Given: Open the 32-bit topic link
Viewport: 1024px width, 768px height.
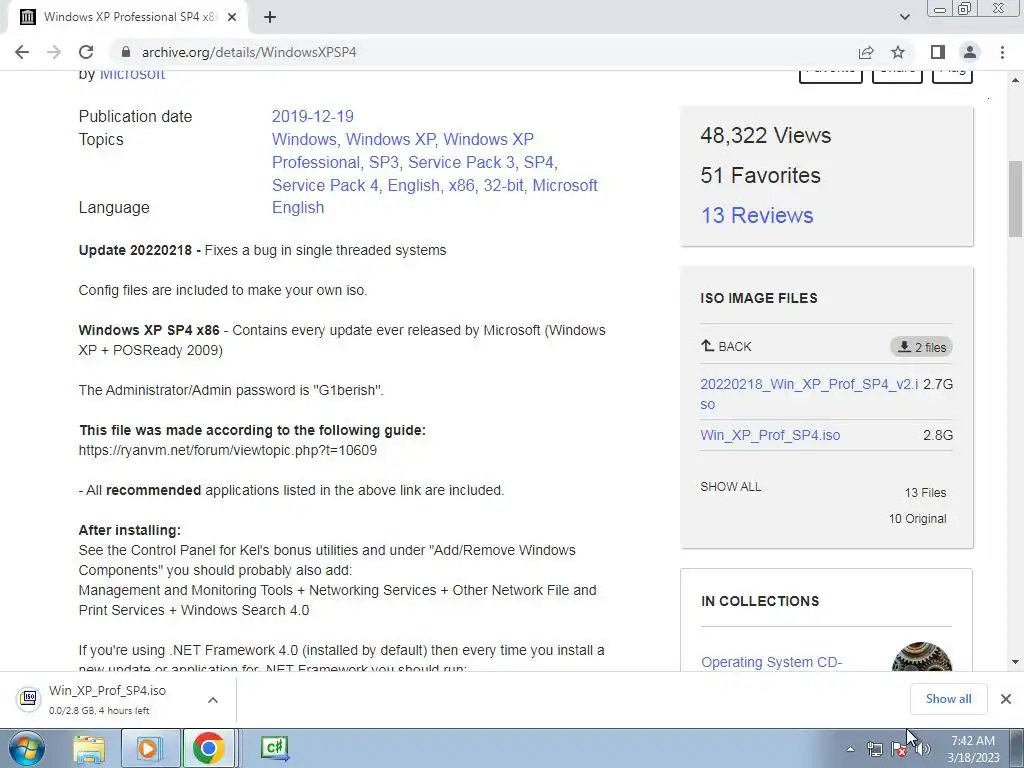Looking at the screenshot, I should point(503,185).
